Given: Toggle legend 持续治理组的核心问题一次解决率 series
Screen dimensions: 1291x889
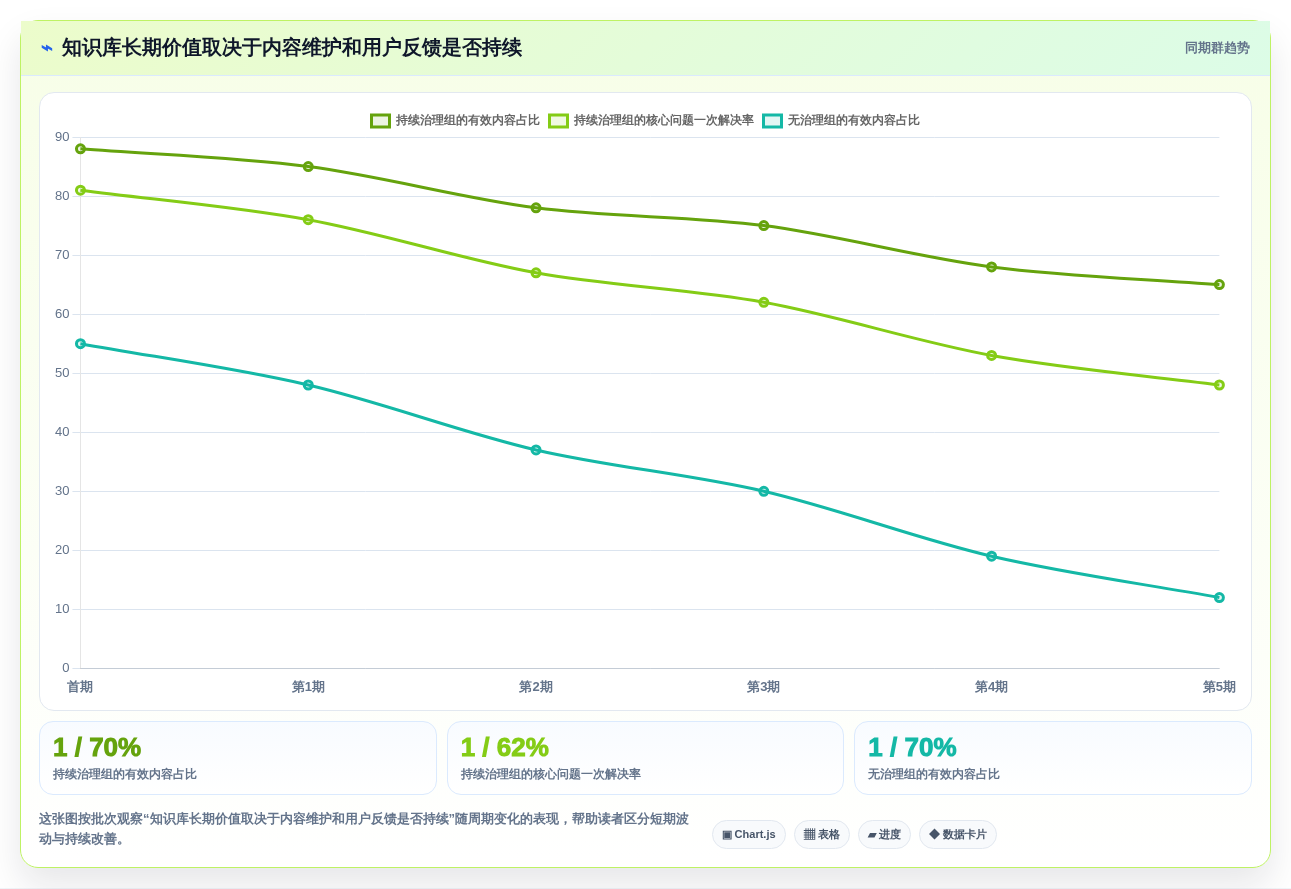Looking at the screenshot, I should [x=651, y=120].
